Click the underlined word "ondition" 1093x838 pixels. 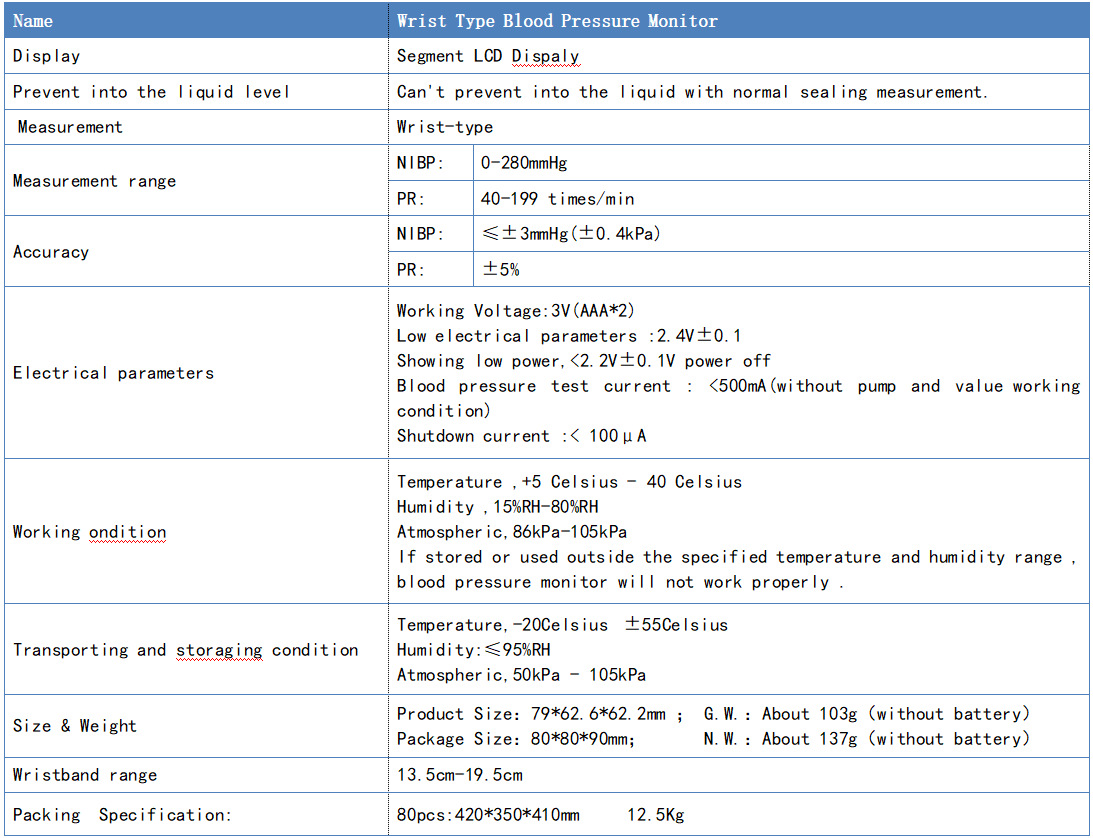(128, 532)
